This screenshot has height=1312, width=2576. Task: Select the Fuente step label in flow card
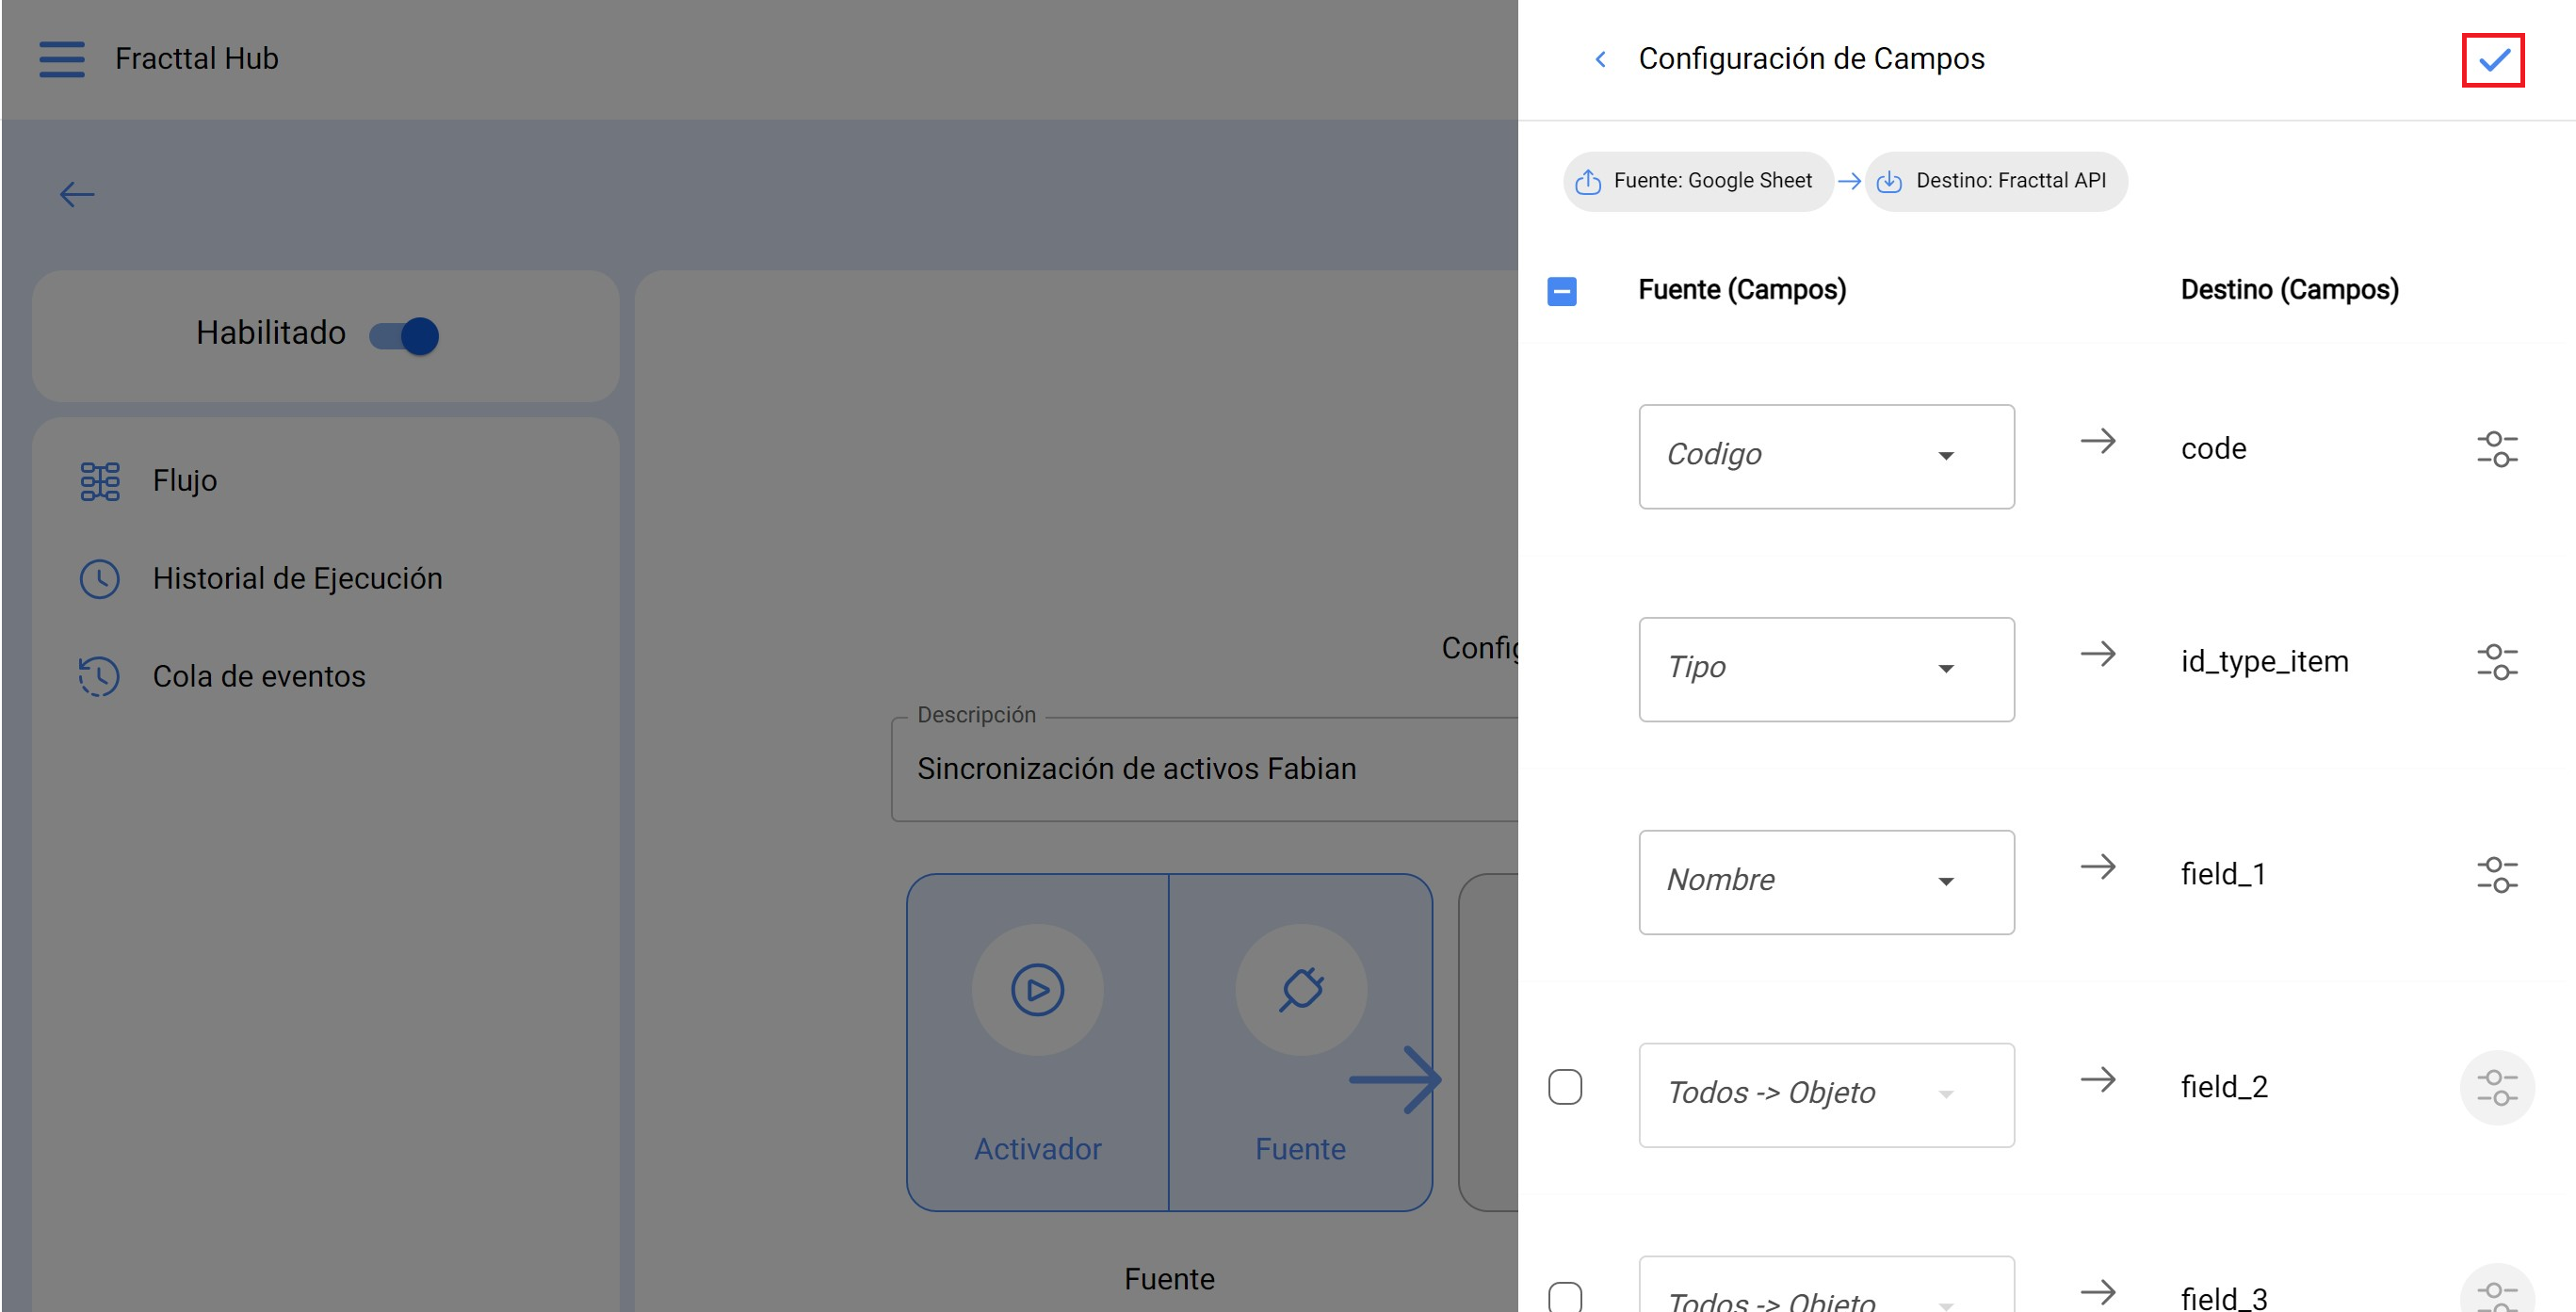[1300, 1149]
